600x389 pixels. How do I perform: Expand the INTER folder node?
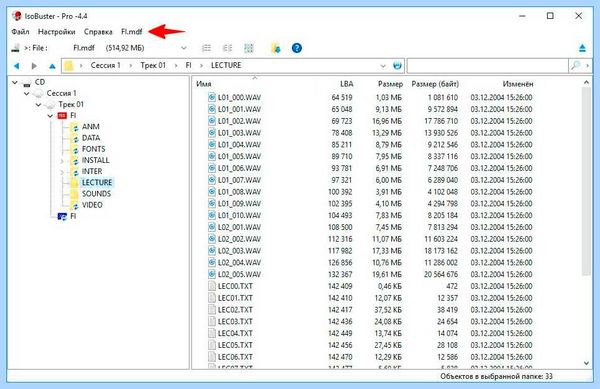(62, 172)
